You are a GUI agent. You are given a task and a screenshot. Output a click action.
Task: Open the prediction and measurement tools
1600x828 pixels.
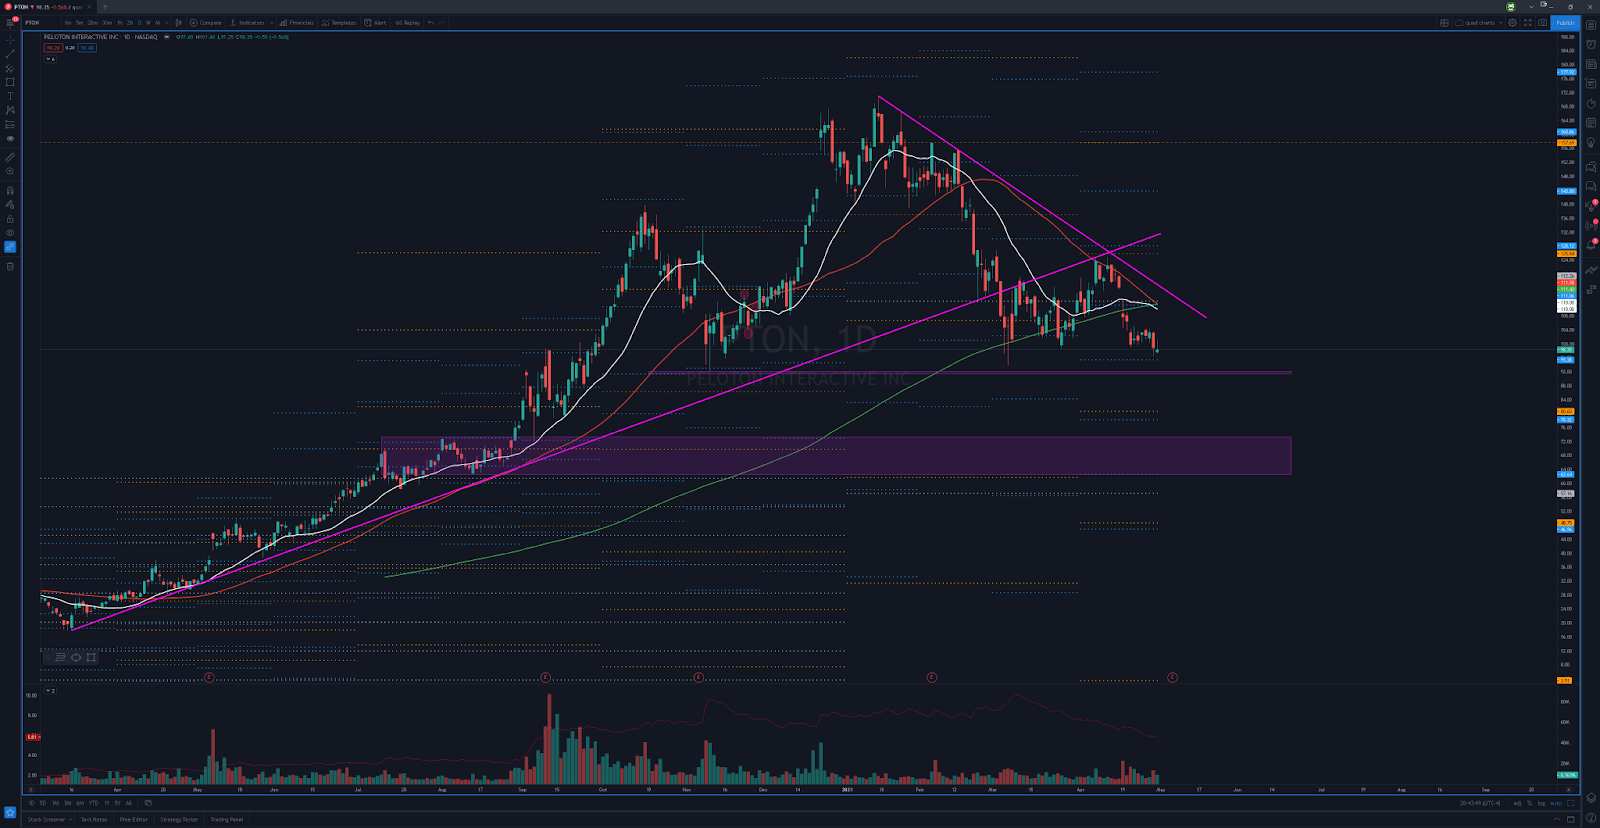point(10,125)
